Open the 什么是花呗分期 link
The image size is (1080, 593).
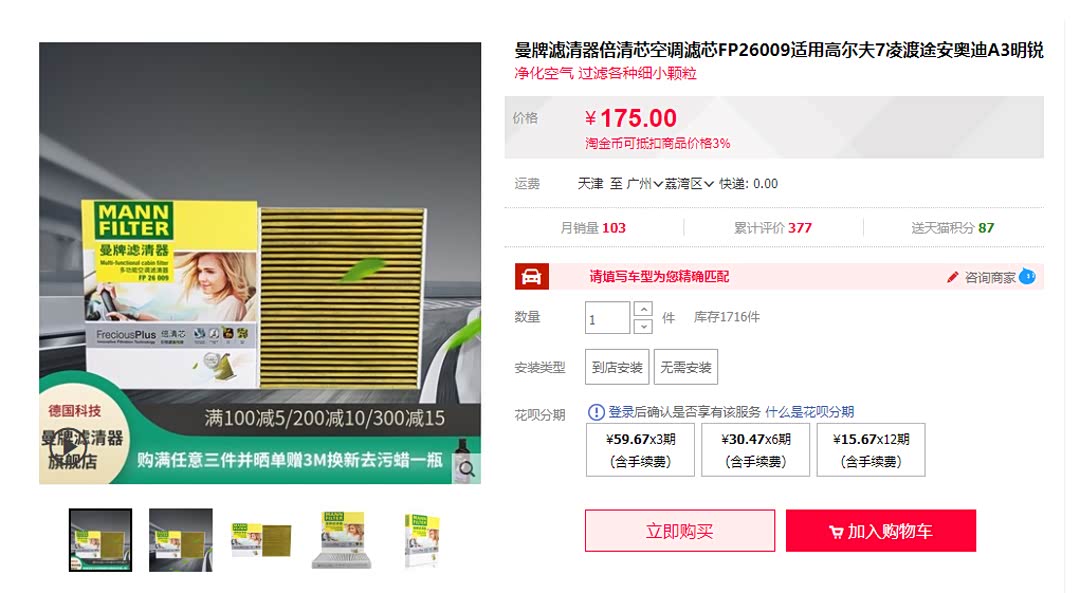coord(809,412)
